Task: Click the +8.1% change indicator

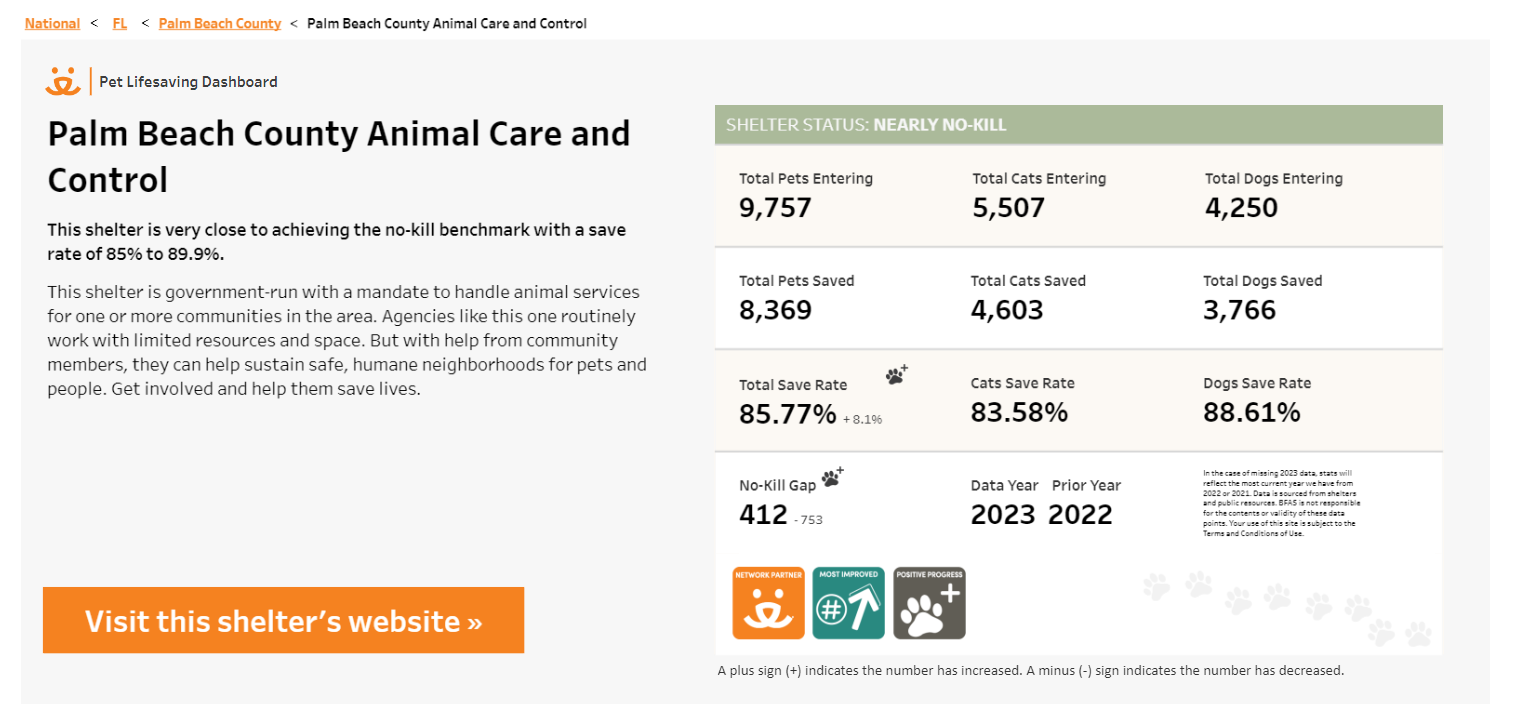Action: (861, 419)
